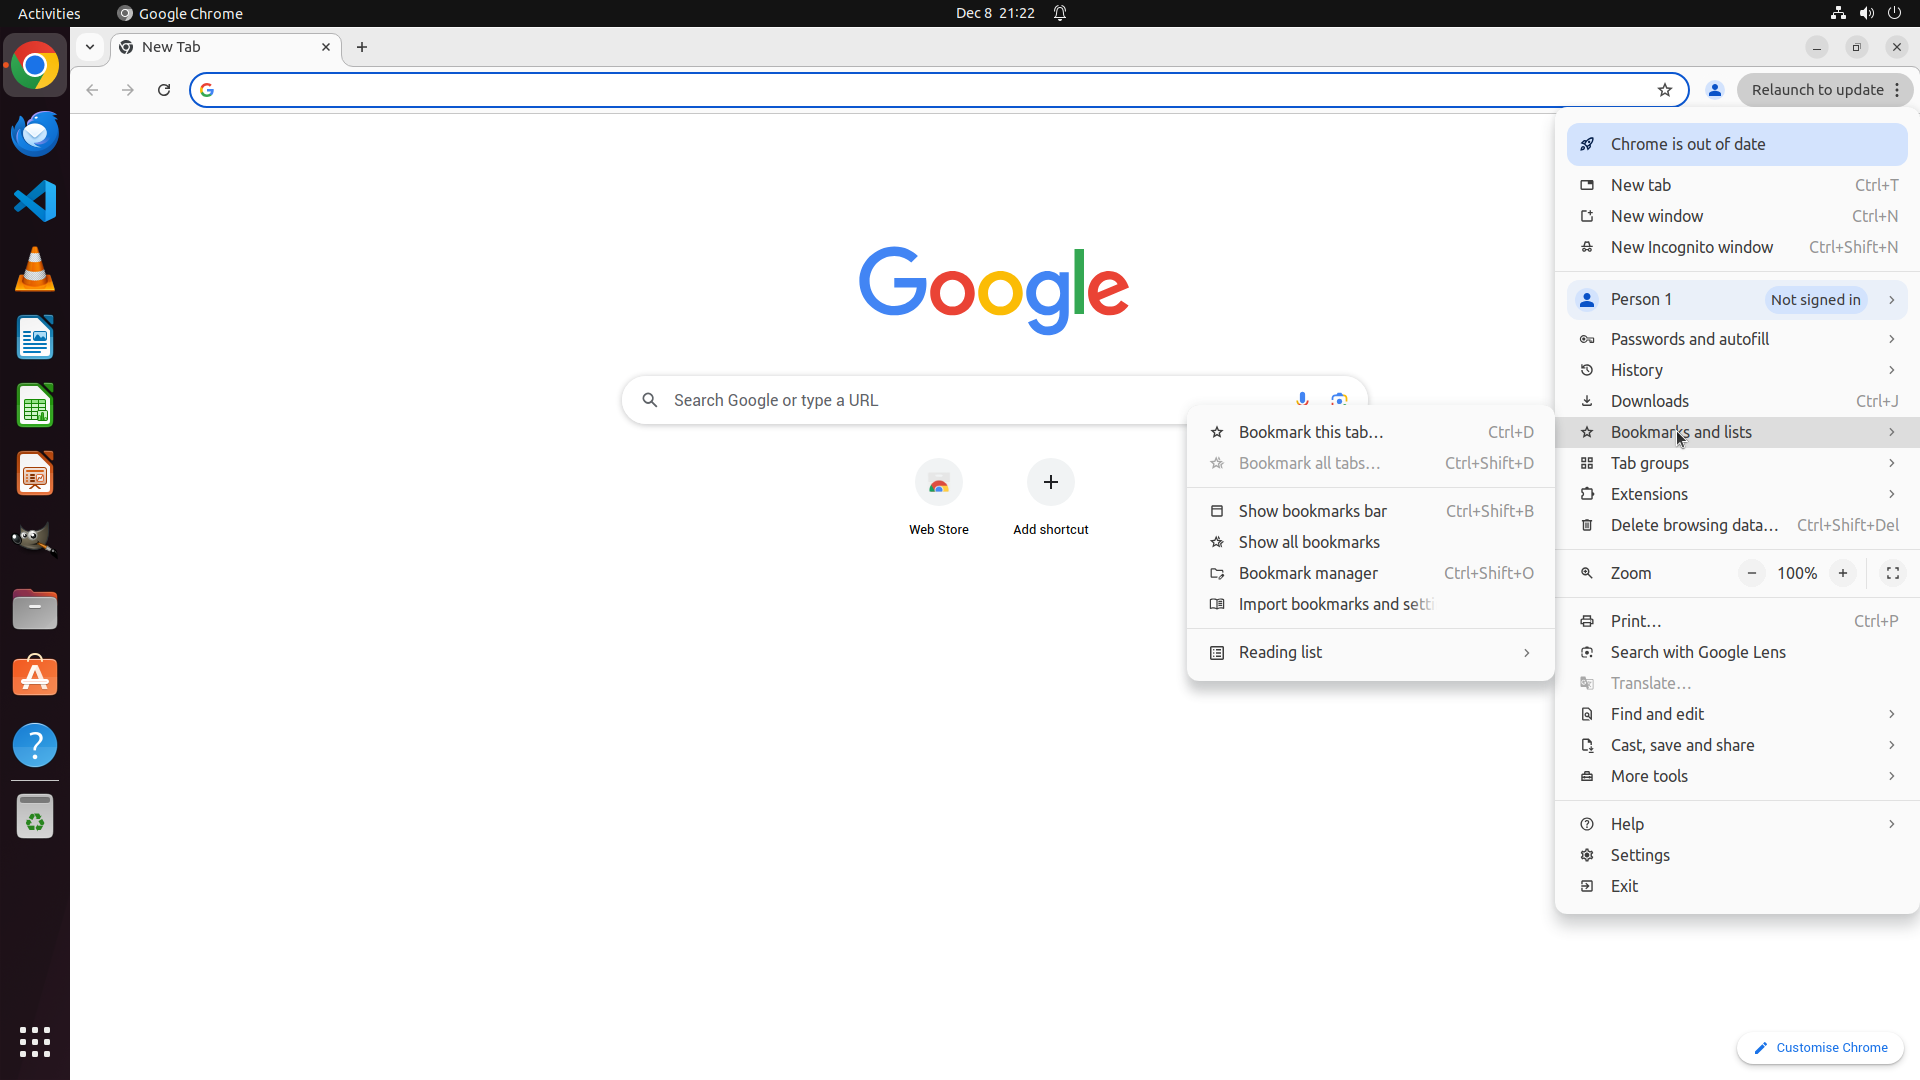
Task: Open Chrome Settings
Action: pos(1737,855)
